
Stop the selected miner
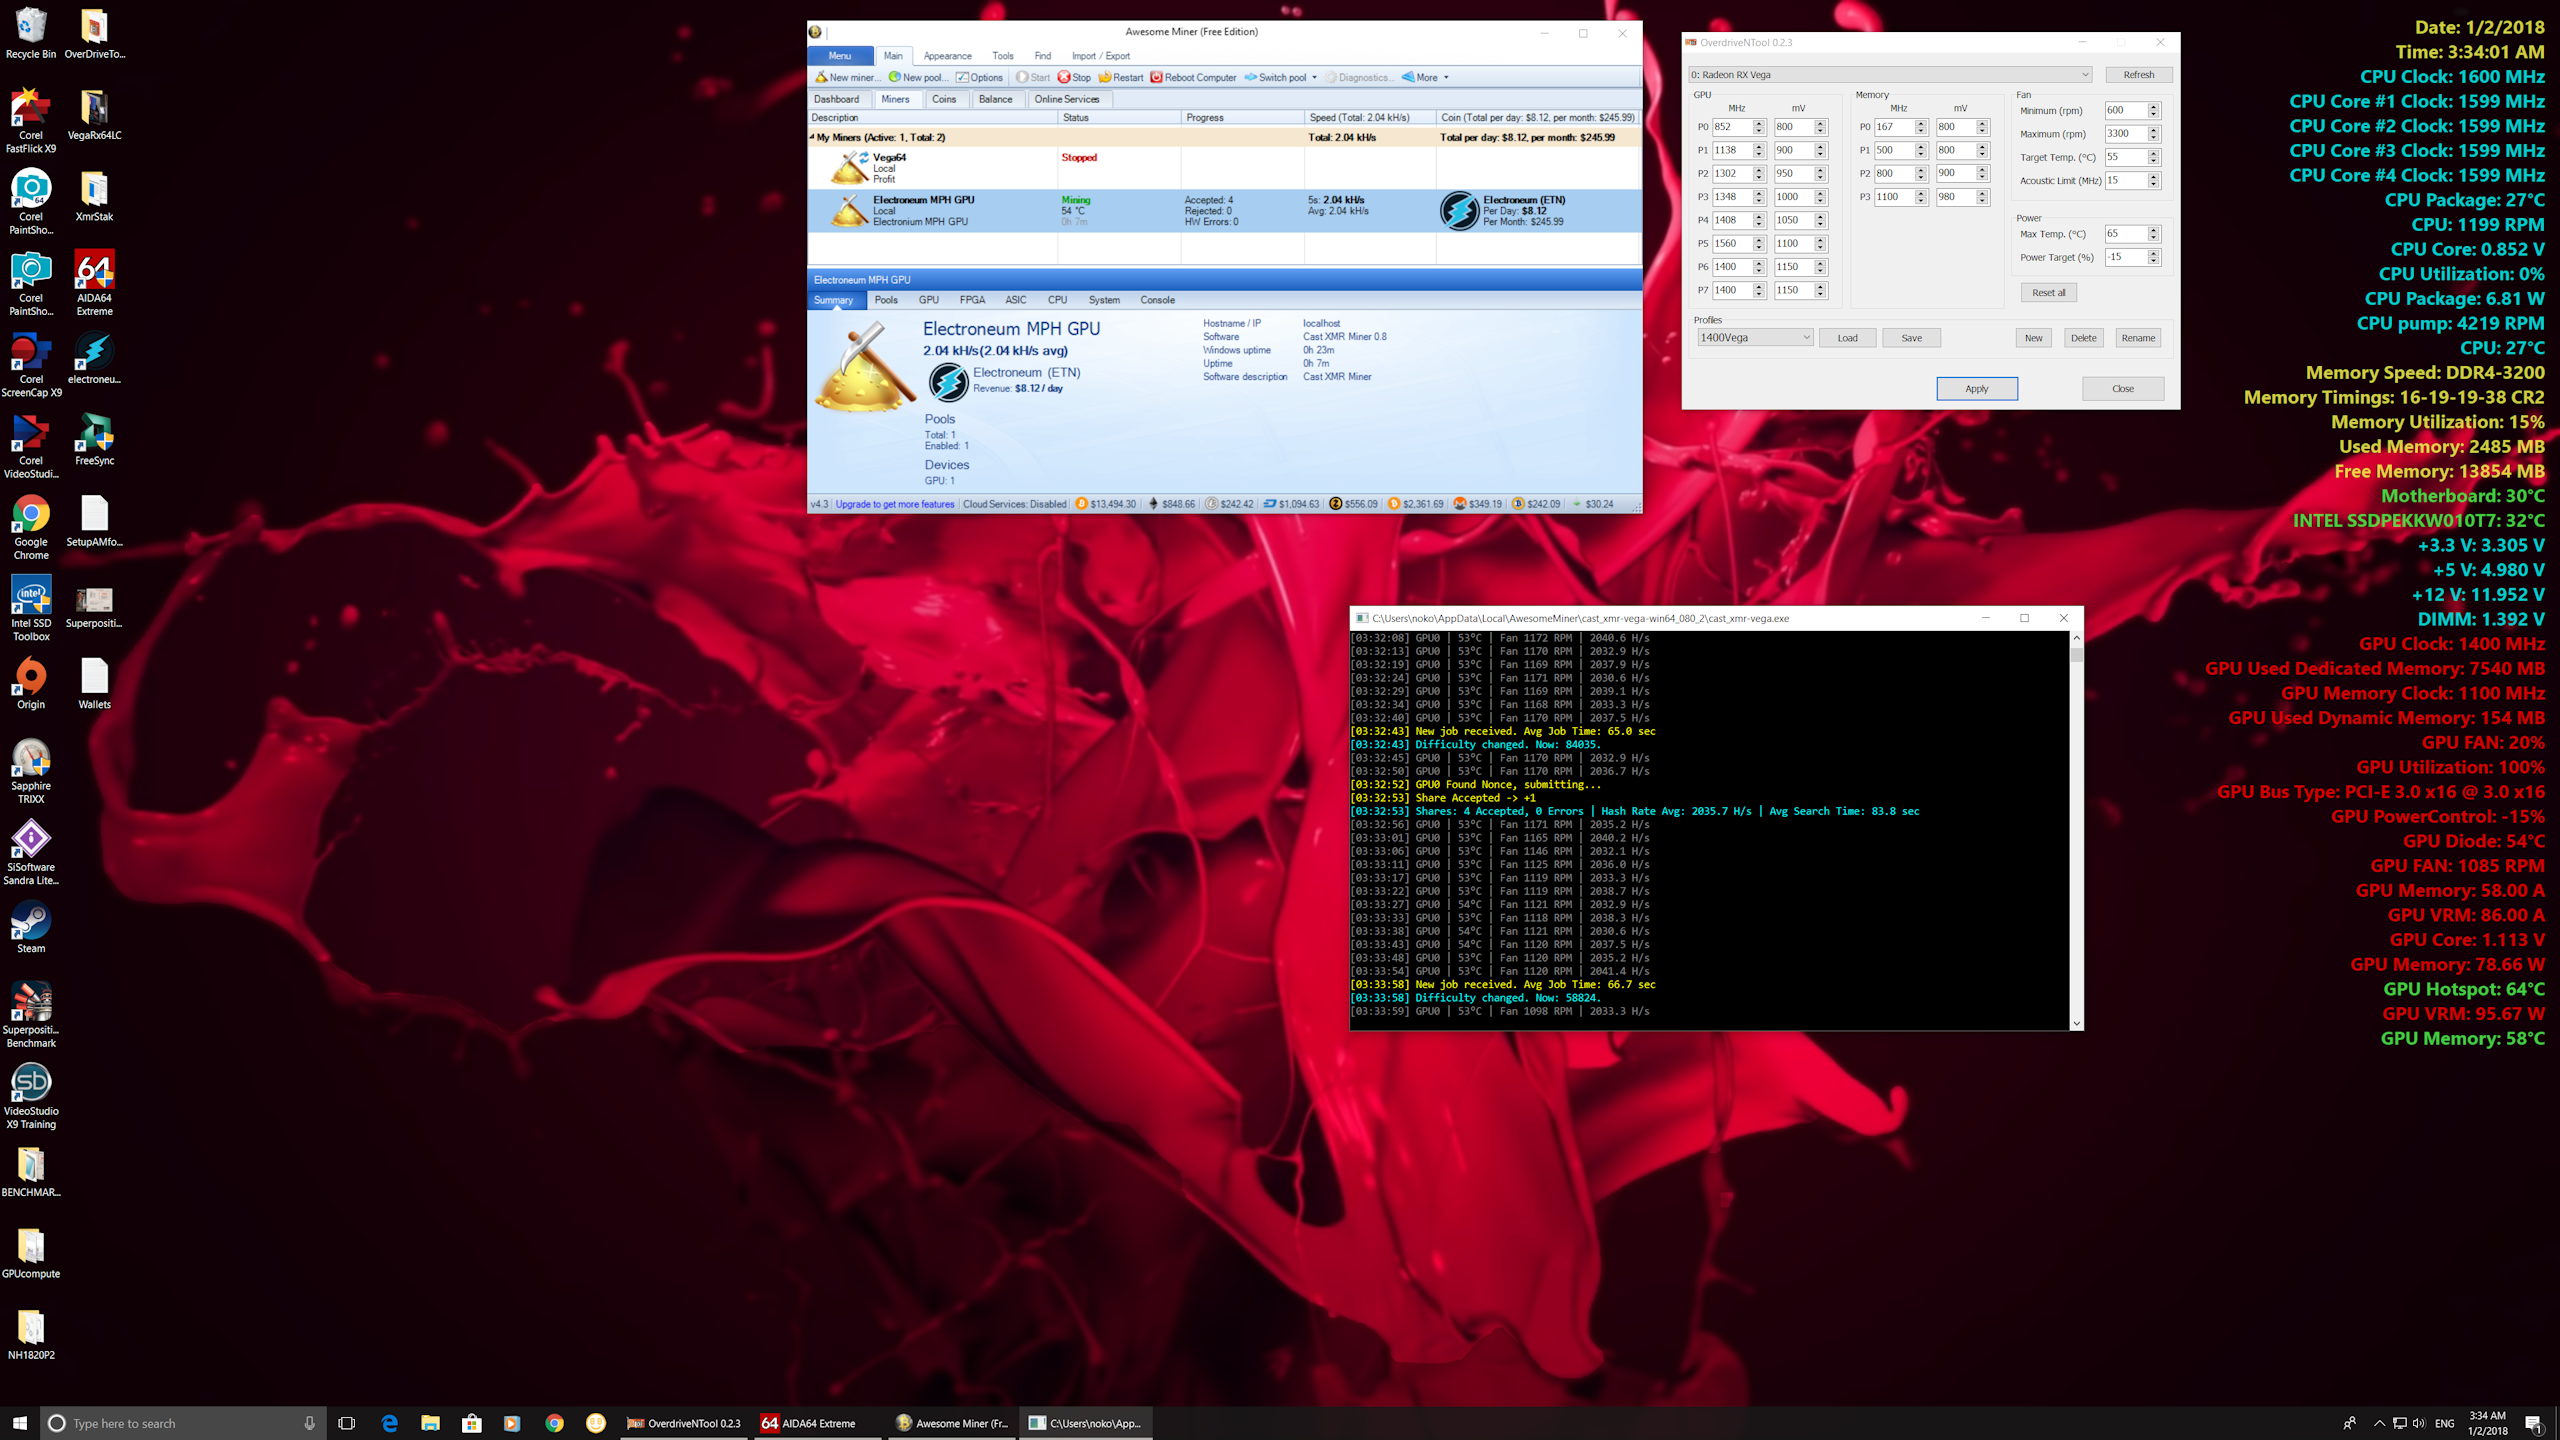[1074, 77]
